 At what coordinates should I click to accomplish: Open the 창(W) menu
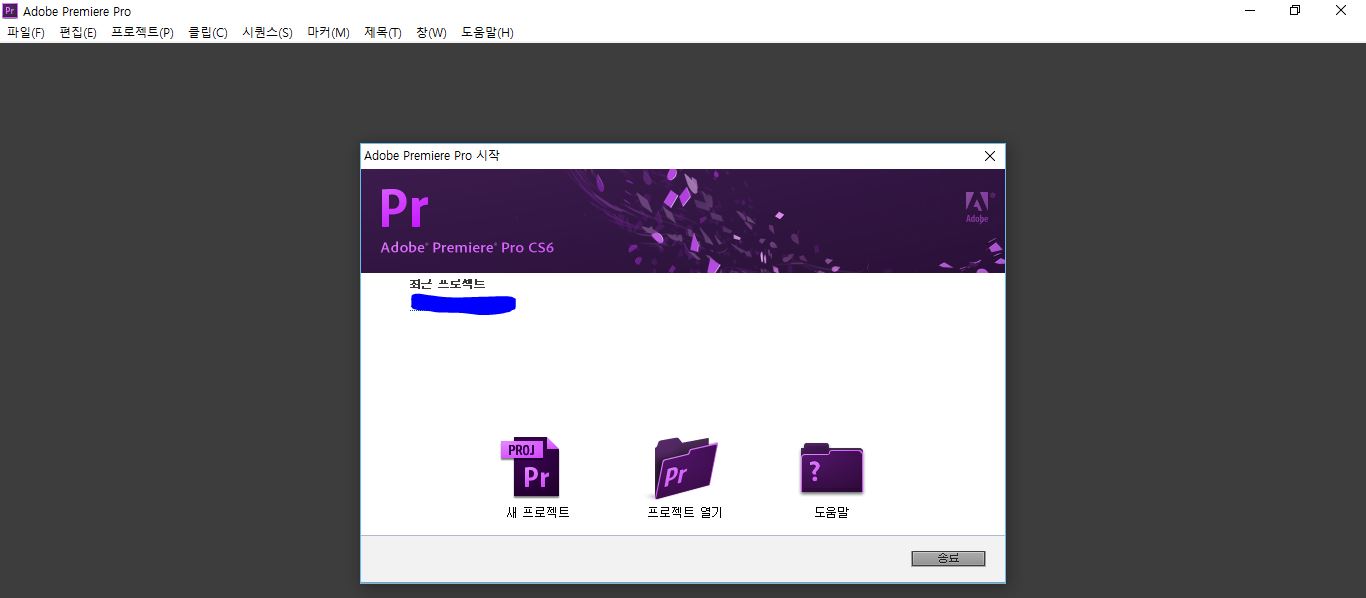click(431, 33)
